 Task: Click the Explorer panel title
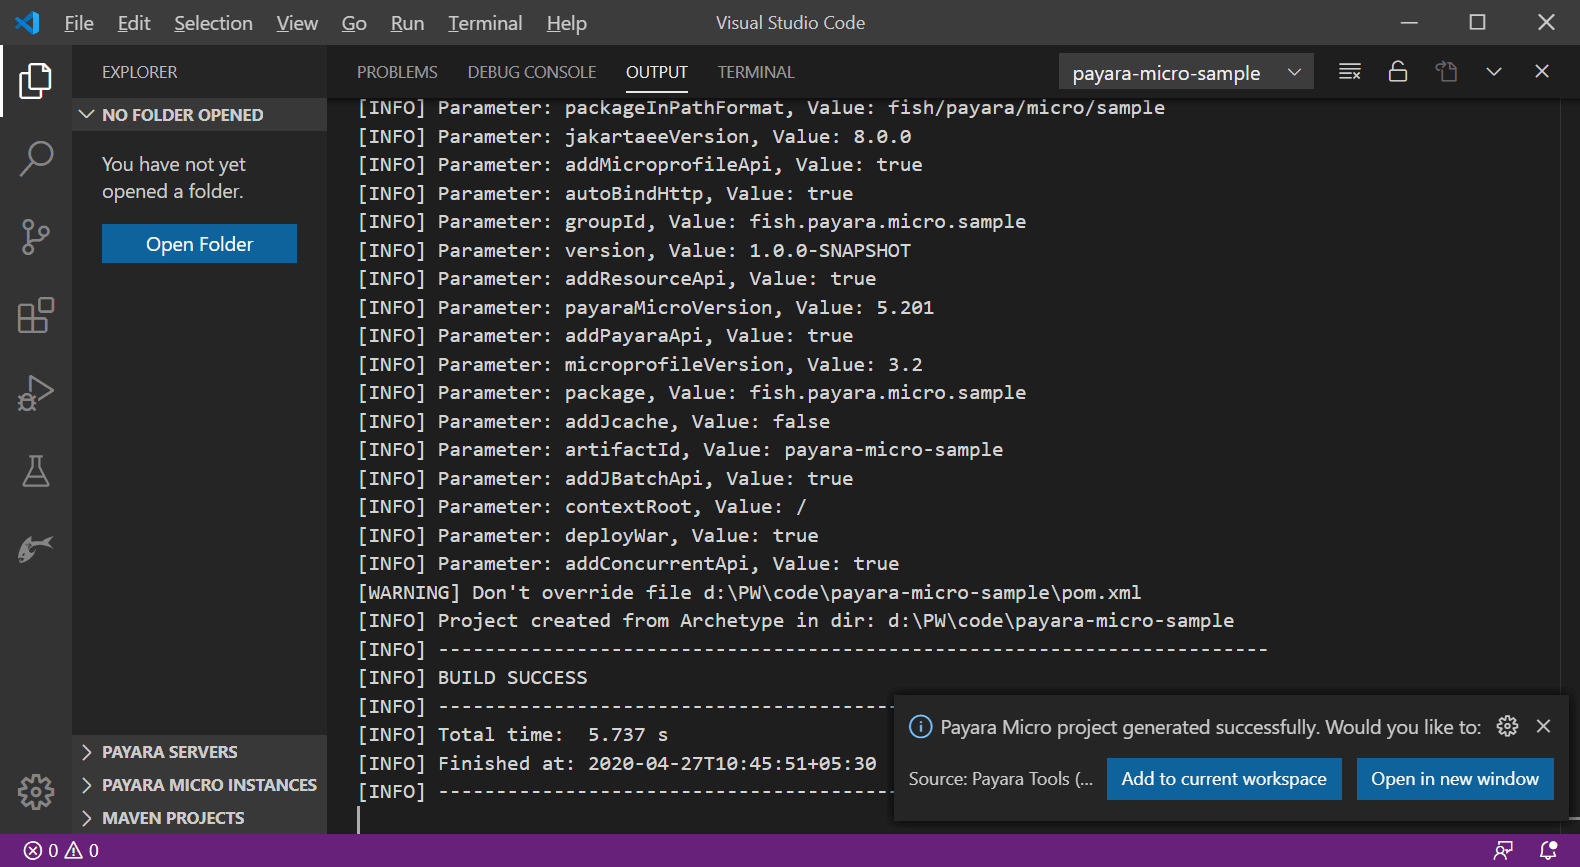point(140,72)
